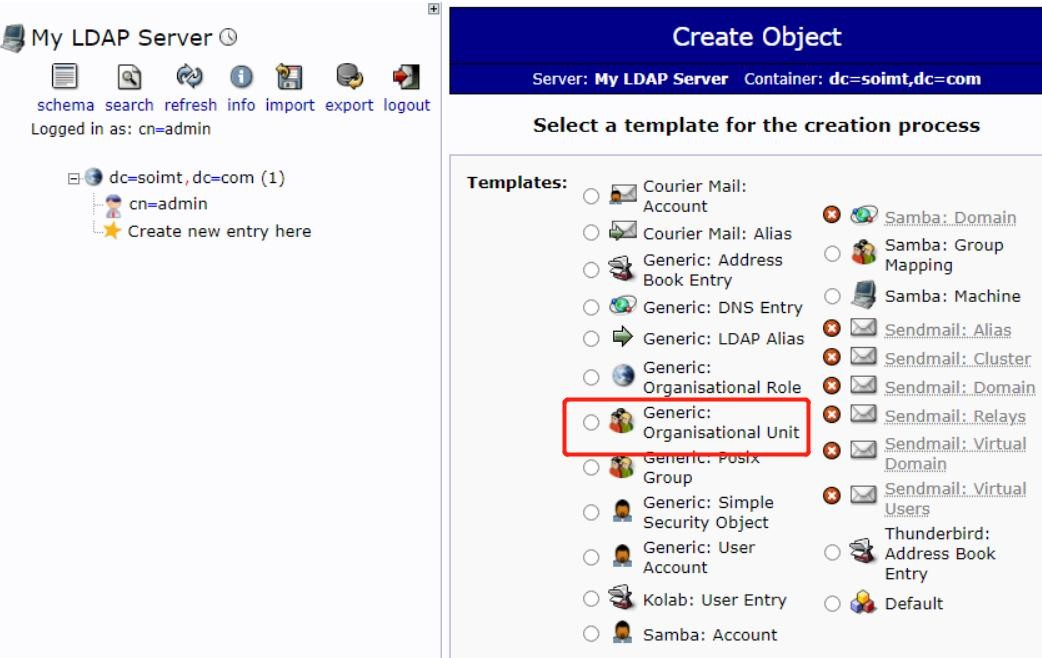1042x658 pixels.
Task: Click the export icon
Action: tap(348, 78)
